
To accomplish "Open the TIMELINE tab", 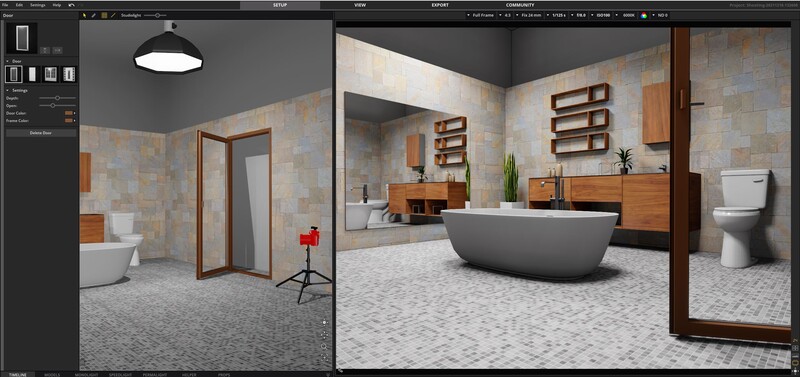I will pos(18,374).
